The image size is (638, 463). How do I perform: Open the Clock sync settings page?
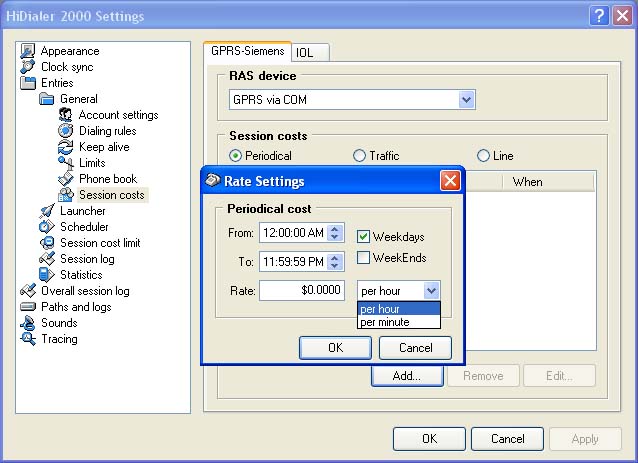coord(67,67)
